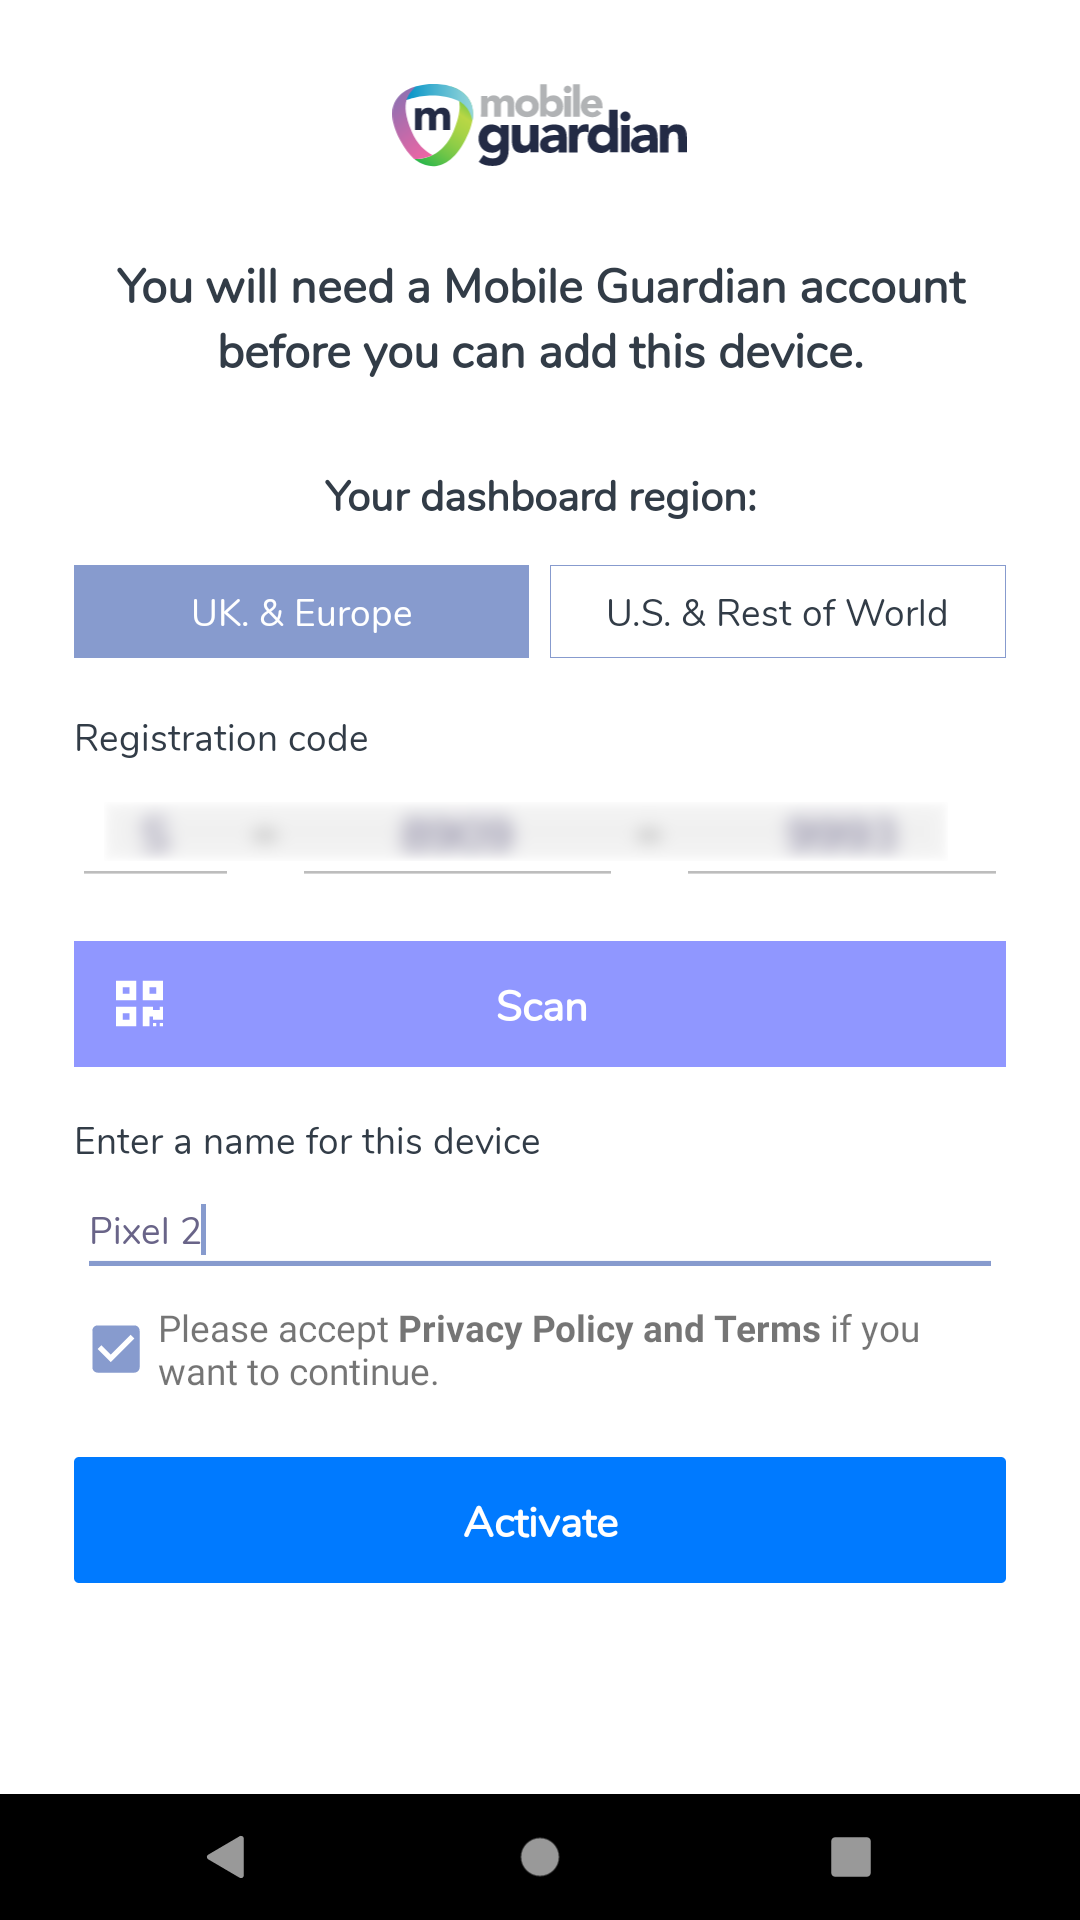Click the account required heading text
Viewport: 1080px width, 1920px height.
(x=541, y=319)
